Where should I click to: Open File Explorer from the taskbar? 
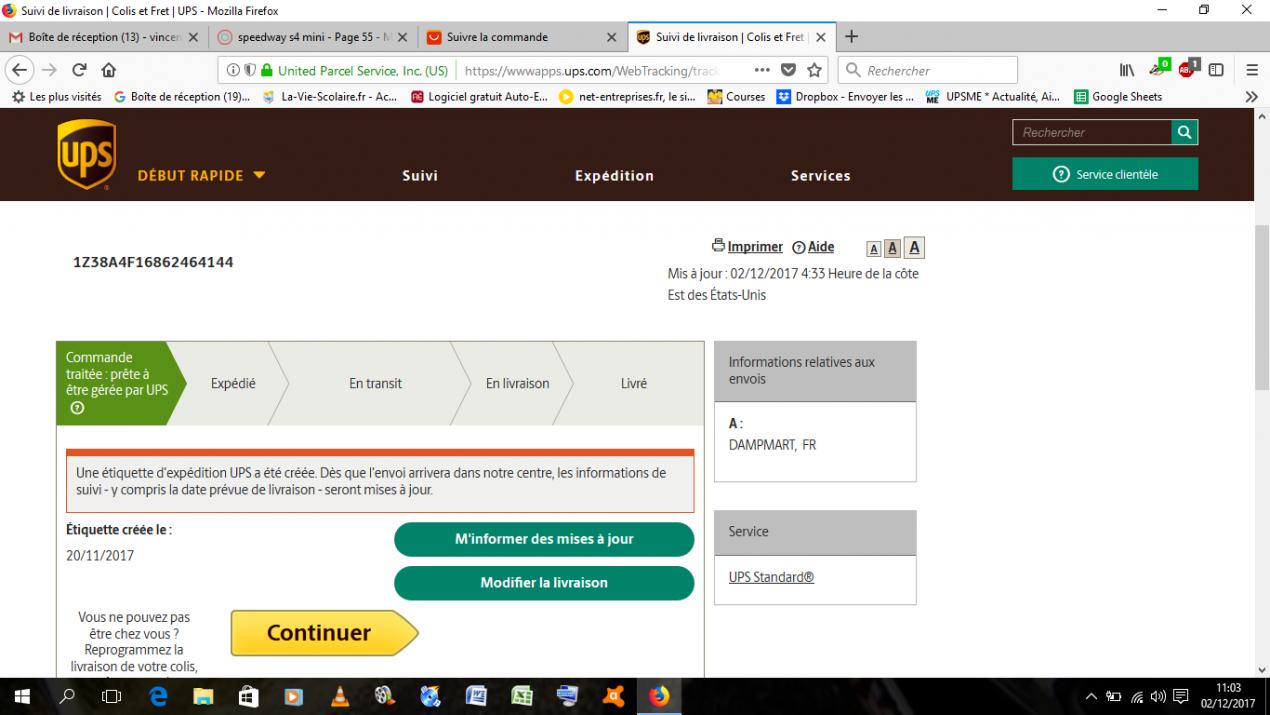pyautogui.click(x=203, y=697)
